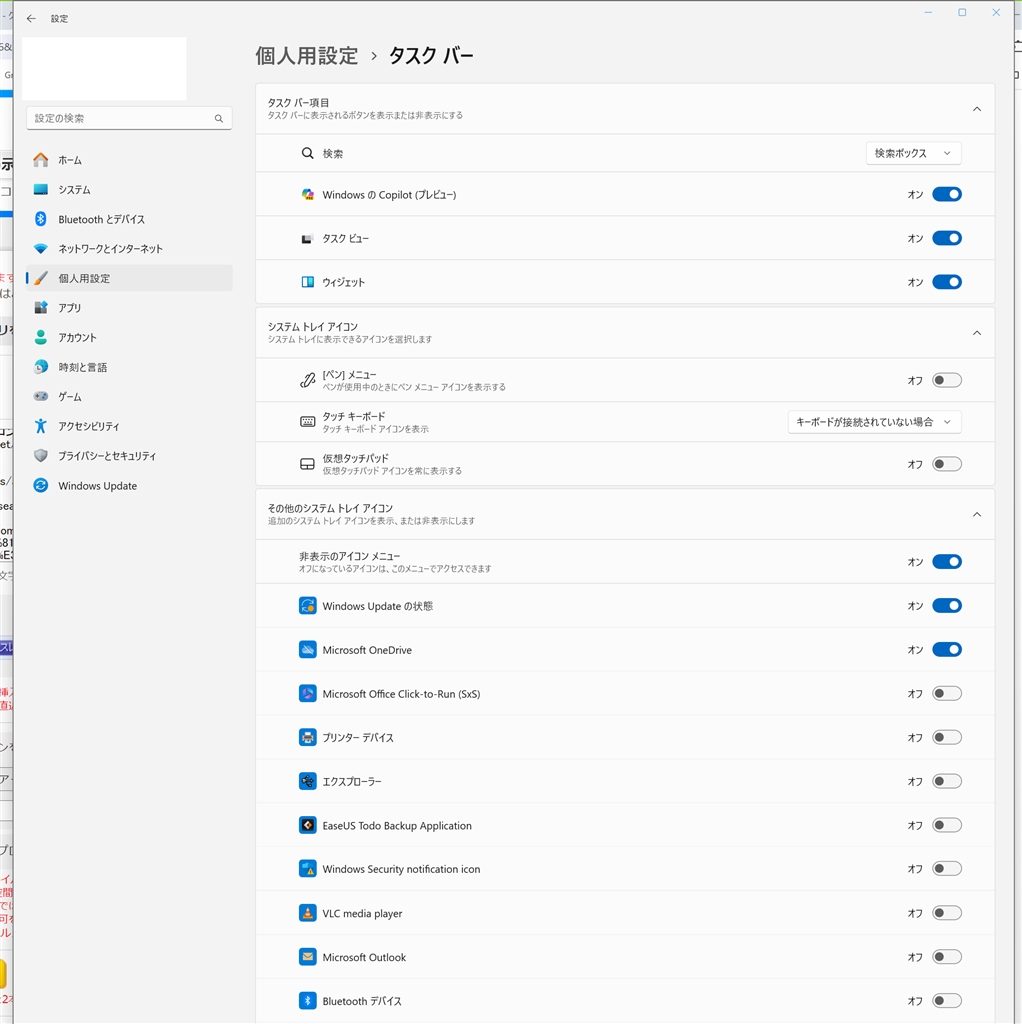Click the touch keyboard icon
The height and width of the screenshot is (1024, 1022).
pos(308,422)
